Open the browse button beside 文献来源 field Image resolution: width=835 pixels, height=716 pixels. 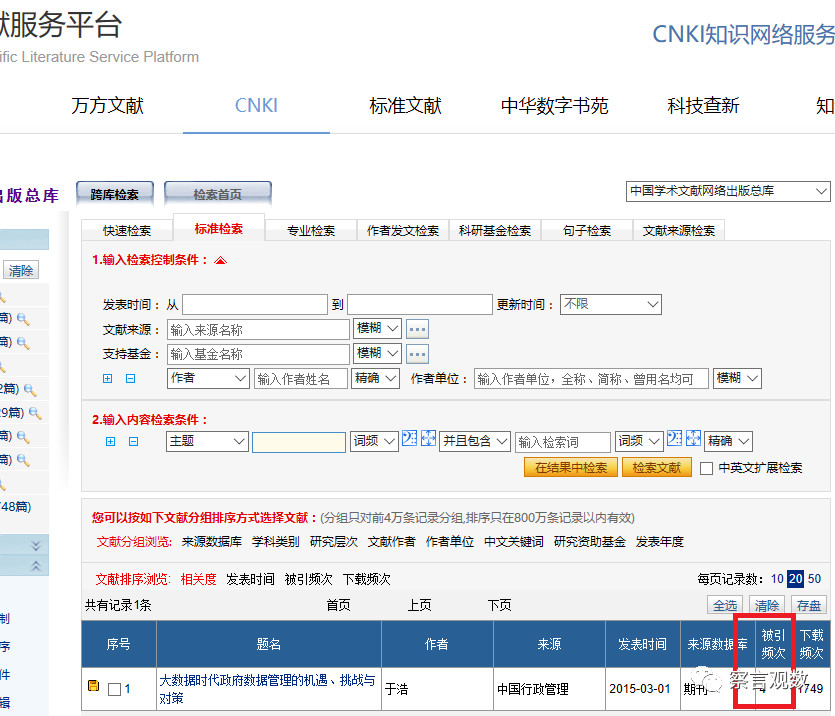click(418, 330)
